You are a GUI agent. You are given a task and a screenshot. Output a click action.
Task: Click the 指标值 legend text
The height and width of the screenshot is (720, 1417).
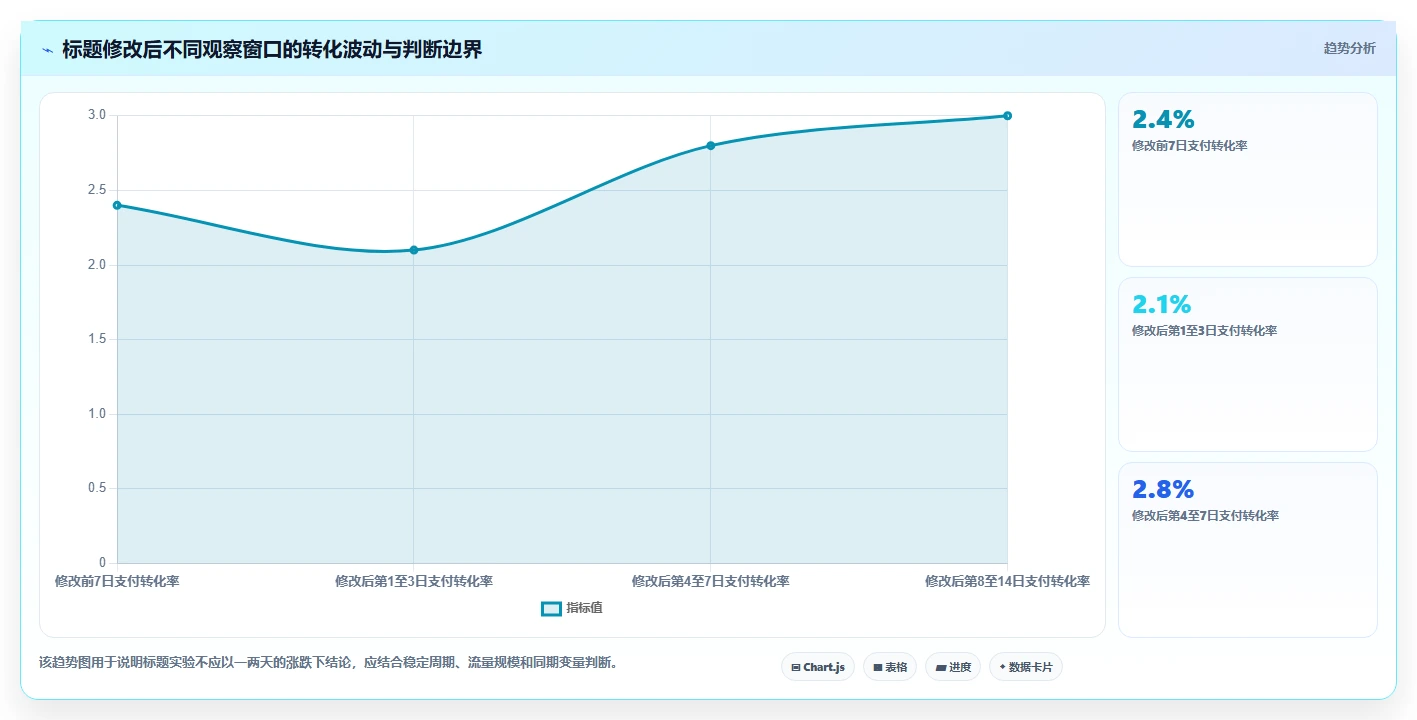coord(584,608)
